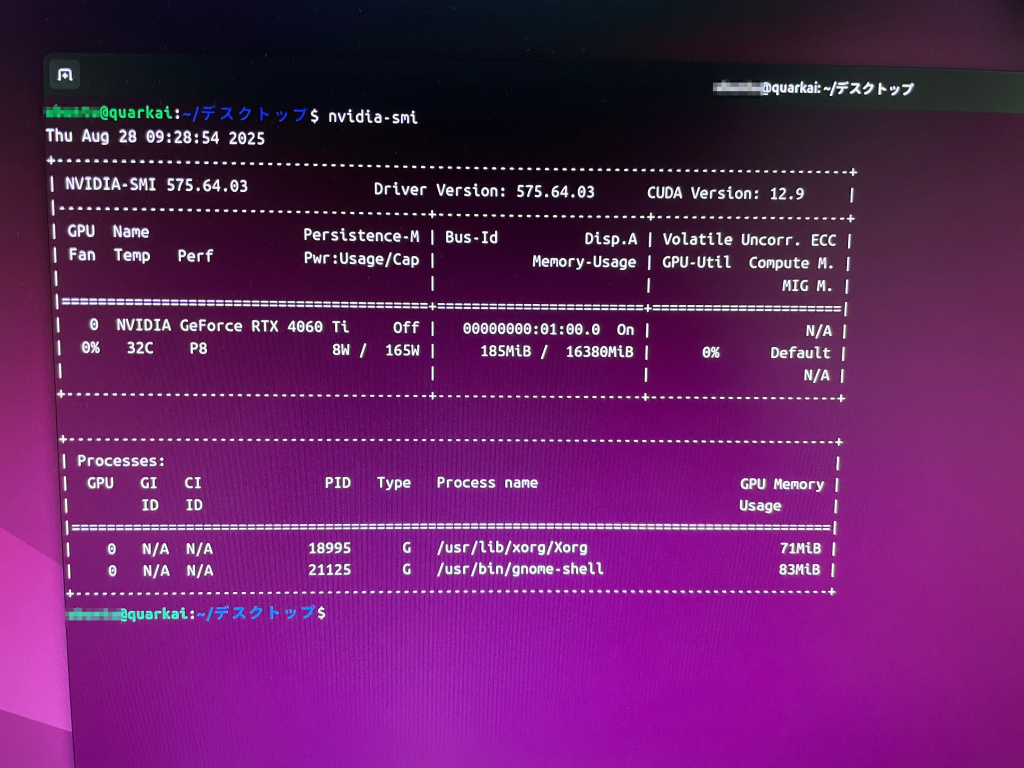Click the Persistence-M column header
Screen dimensions: 1024x768
361,236
